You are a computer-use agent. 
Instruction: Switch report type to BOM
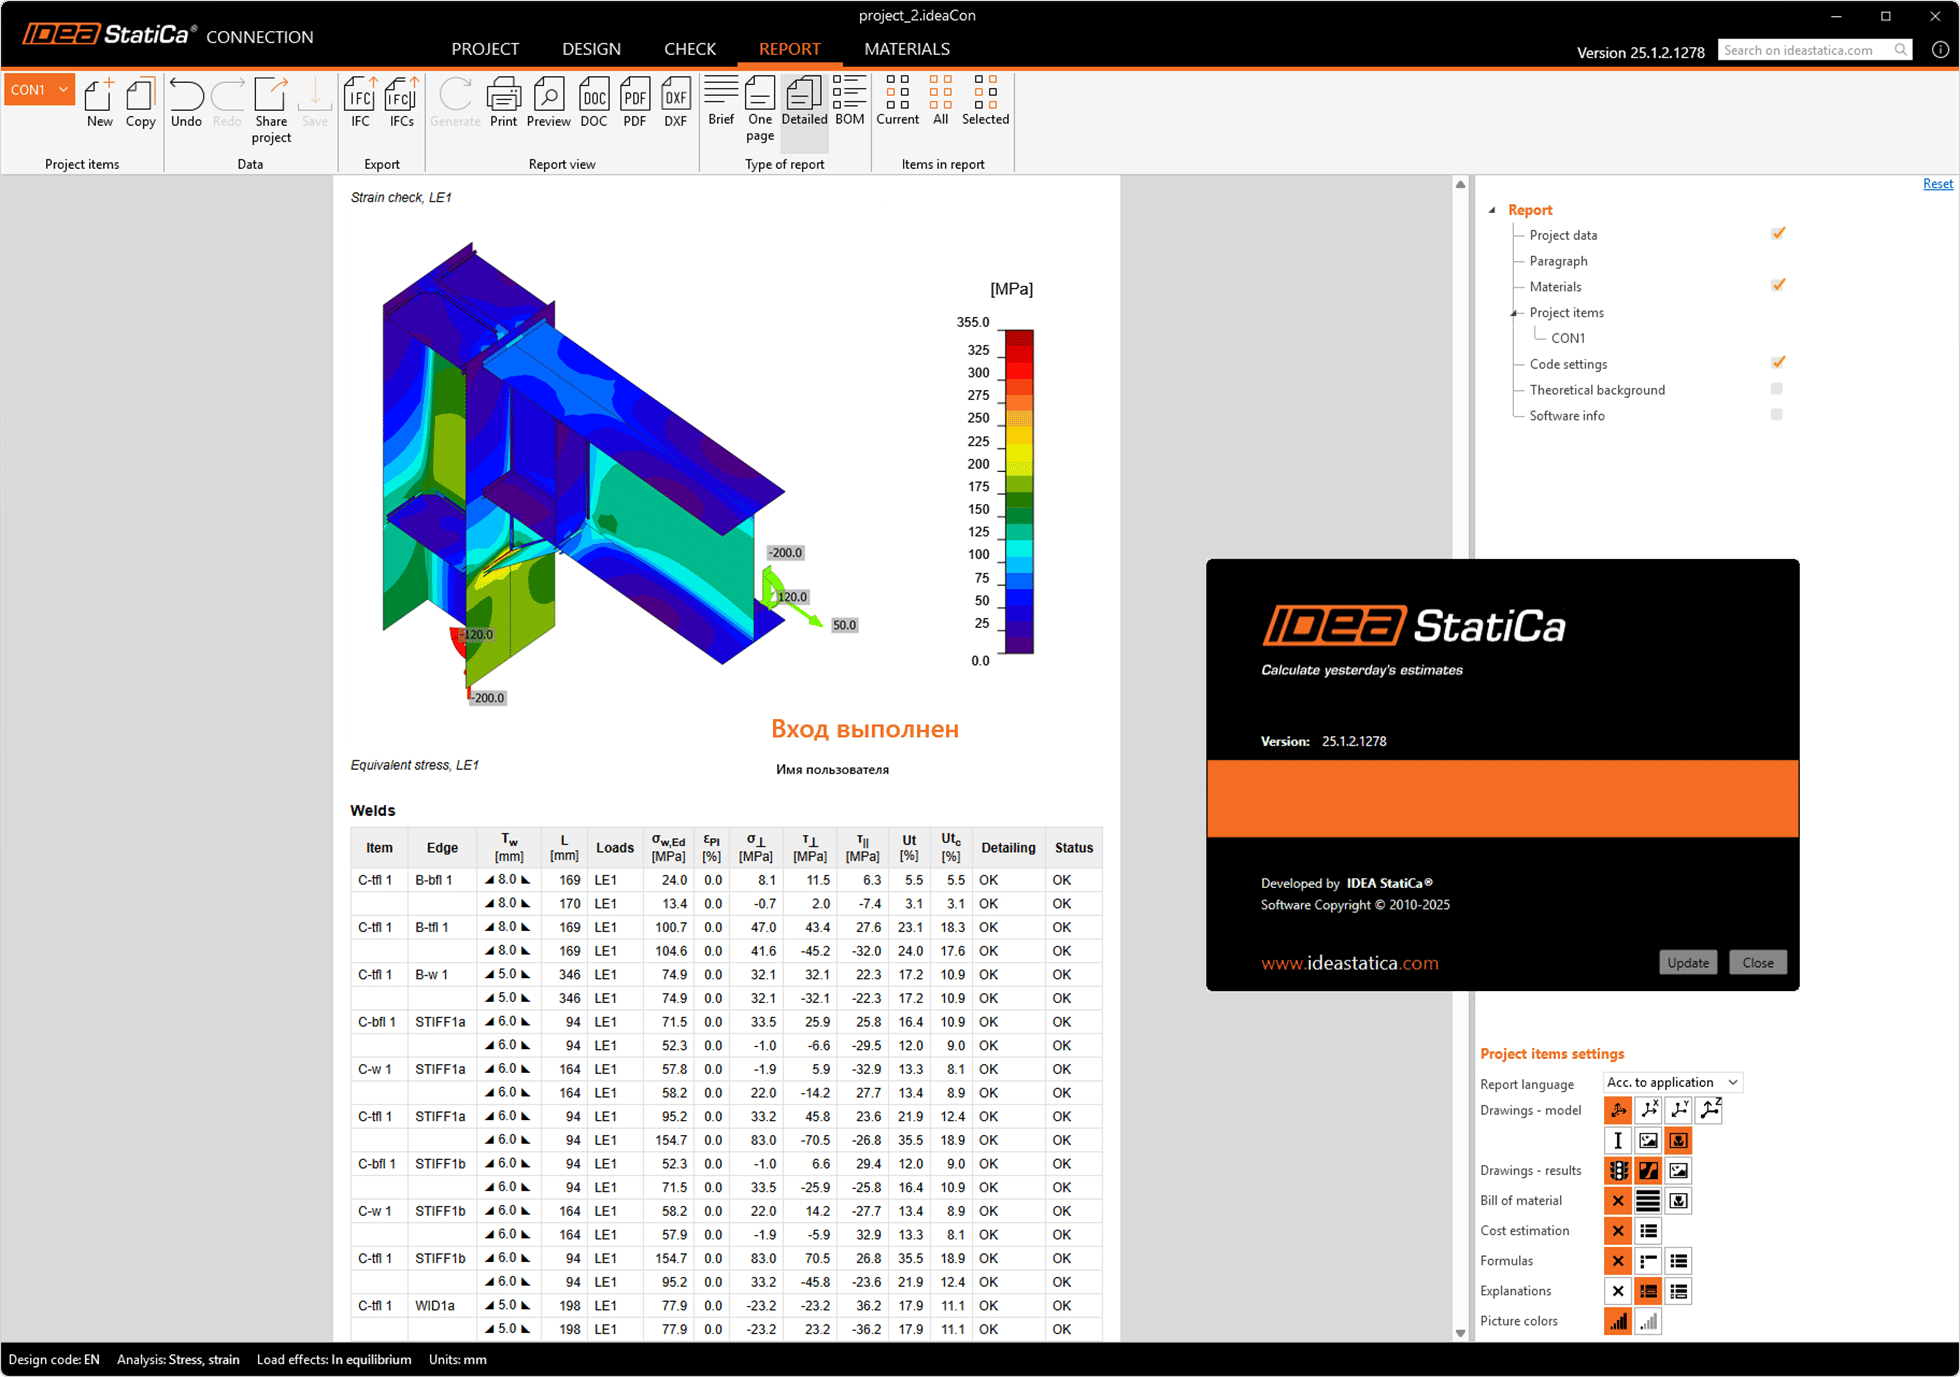pyautogui.click(x=849, y=102)
